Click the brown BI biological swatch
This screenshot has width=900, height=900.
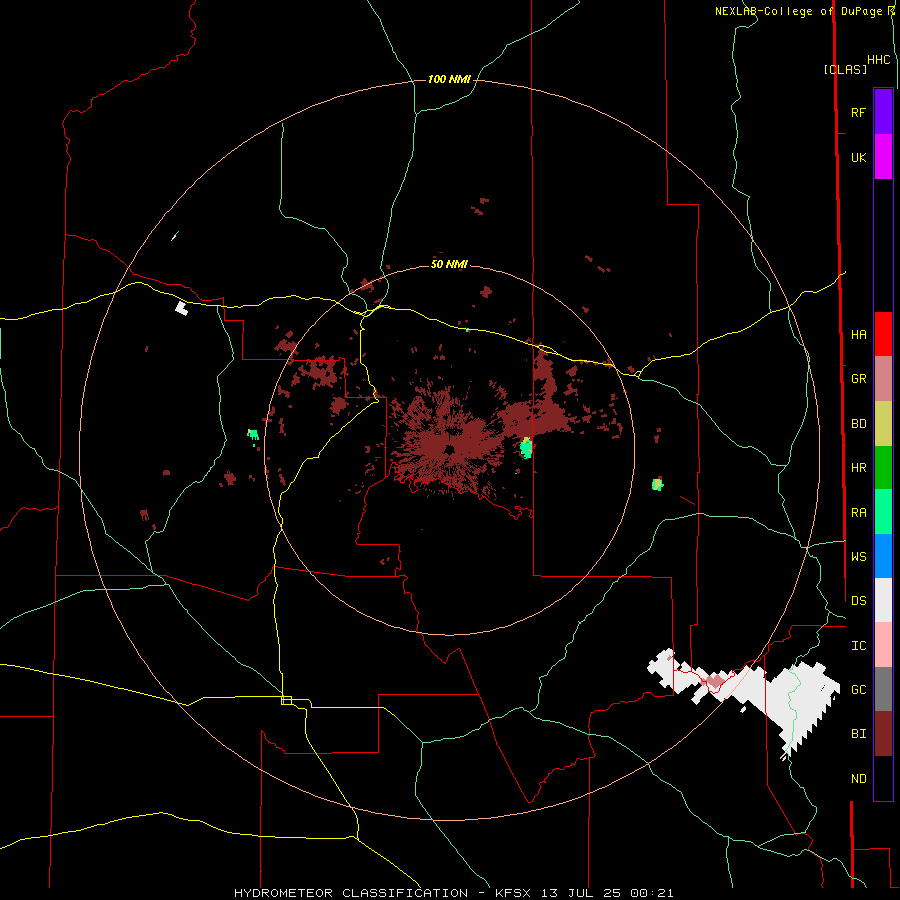[883, 734]
